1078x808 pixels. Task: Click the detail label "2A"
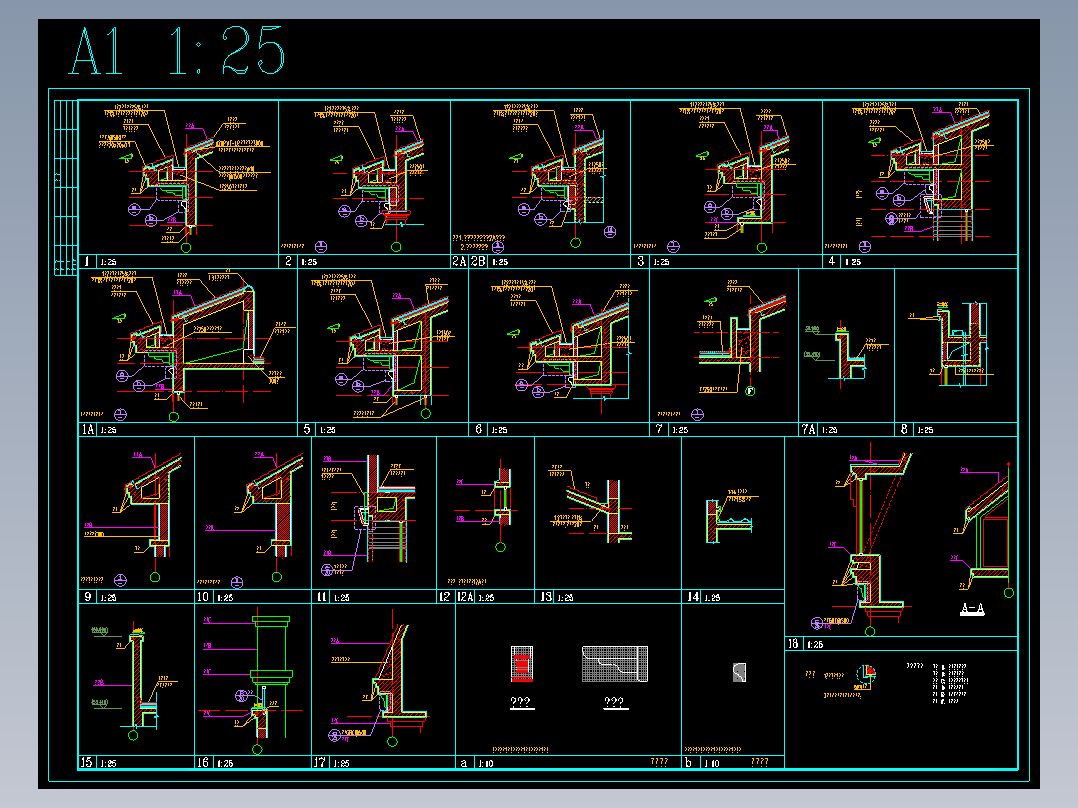click(x=459, y=261)
